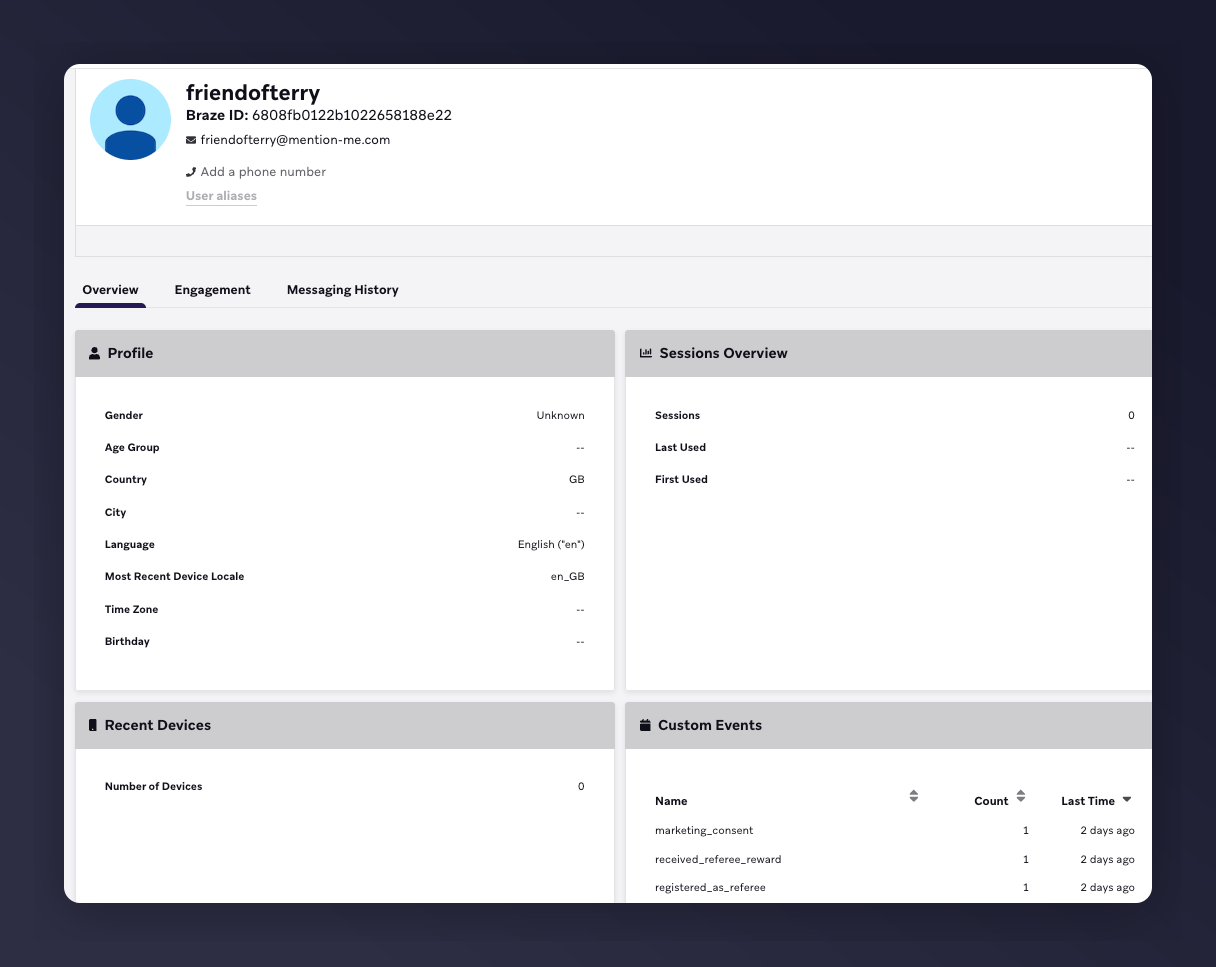Click the Last Used label
The height and width of the screenshot is (967, 1216).
[681, 448]
